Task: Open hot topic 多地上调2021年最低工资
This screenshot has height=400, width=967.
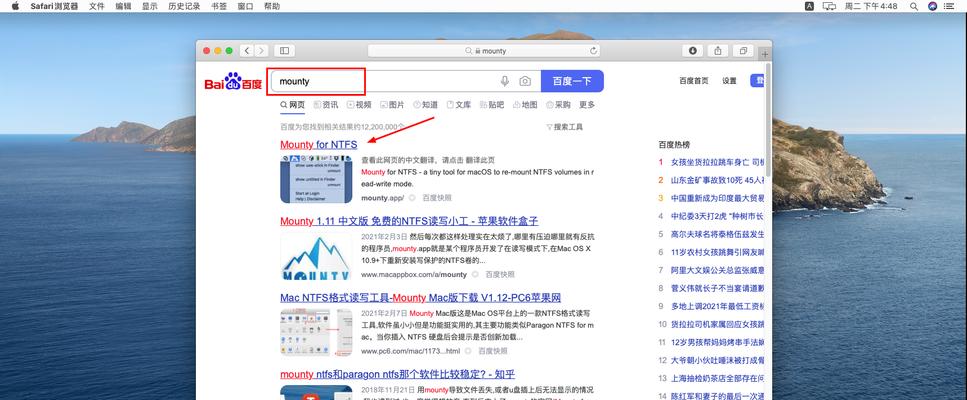Action: (717, 306)
